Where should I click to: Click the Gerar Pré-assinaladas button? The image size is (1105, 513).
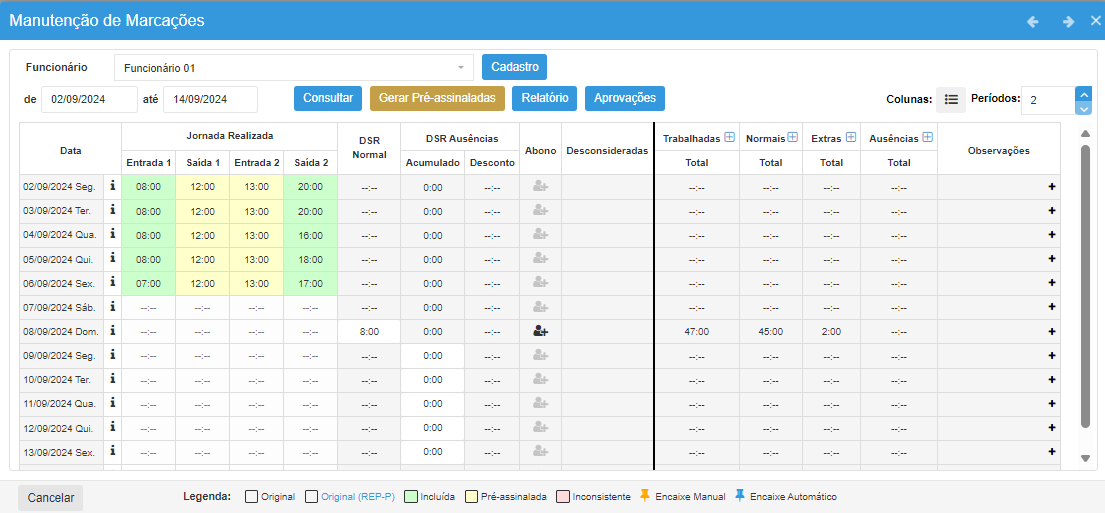point(437,98)
